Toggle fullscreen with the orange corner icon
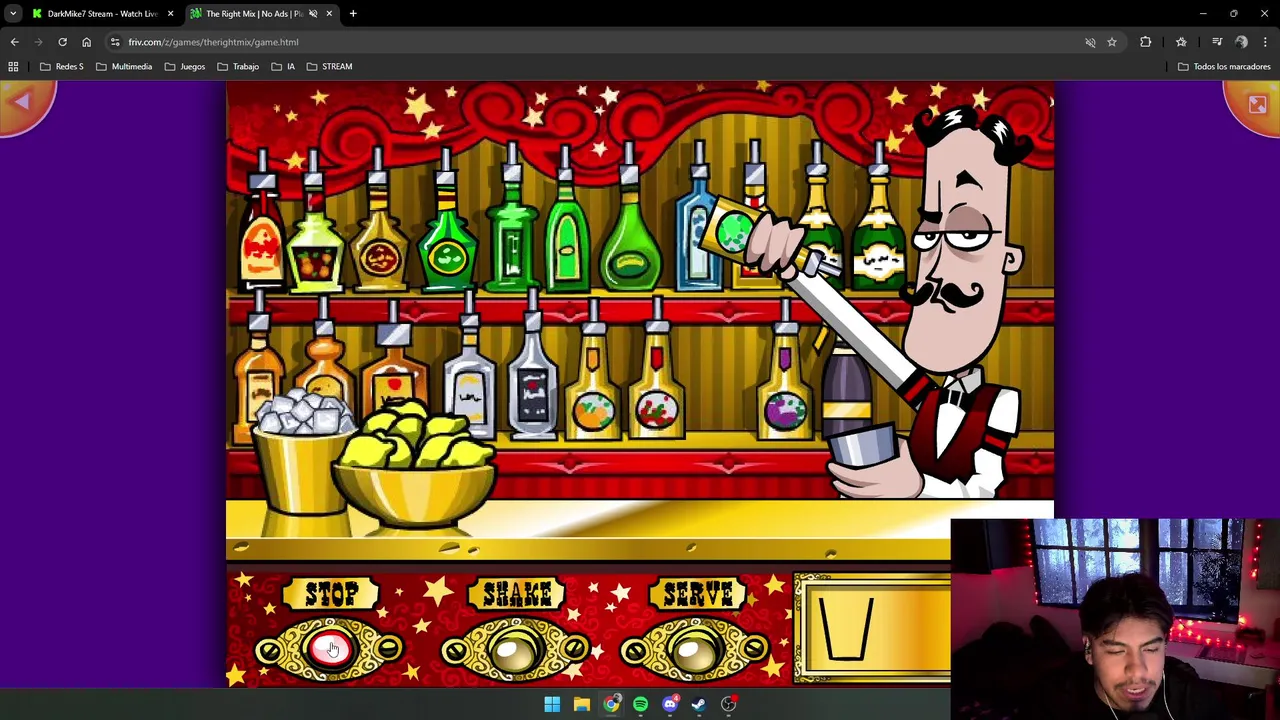Screen dimensions: 1280x720 [1257, 104]
